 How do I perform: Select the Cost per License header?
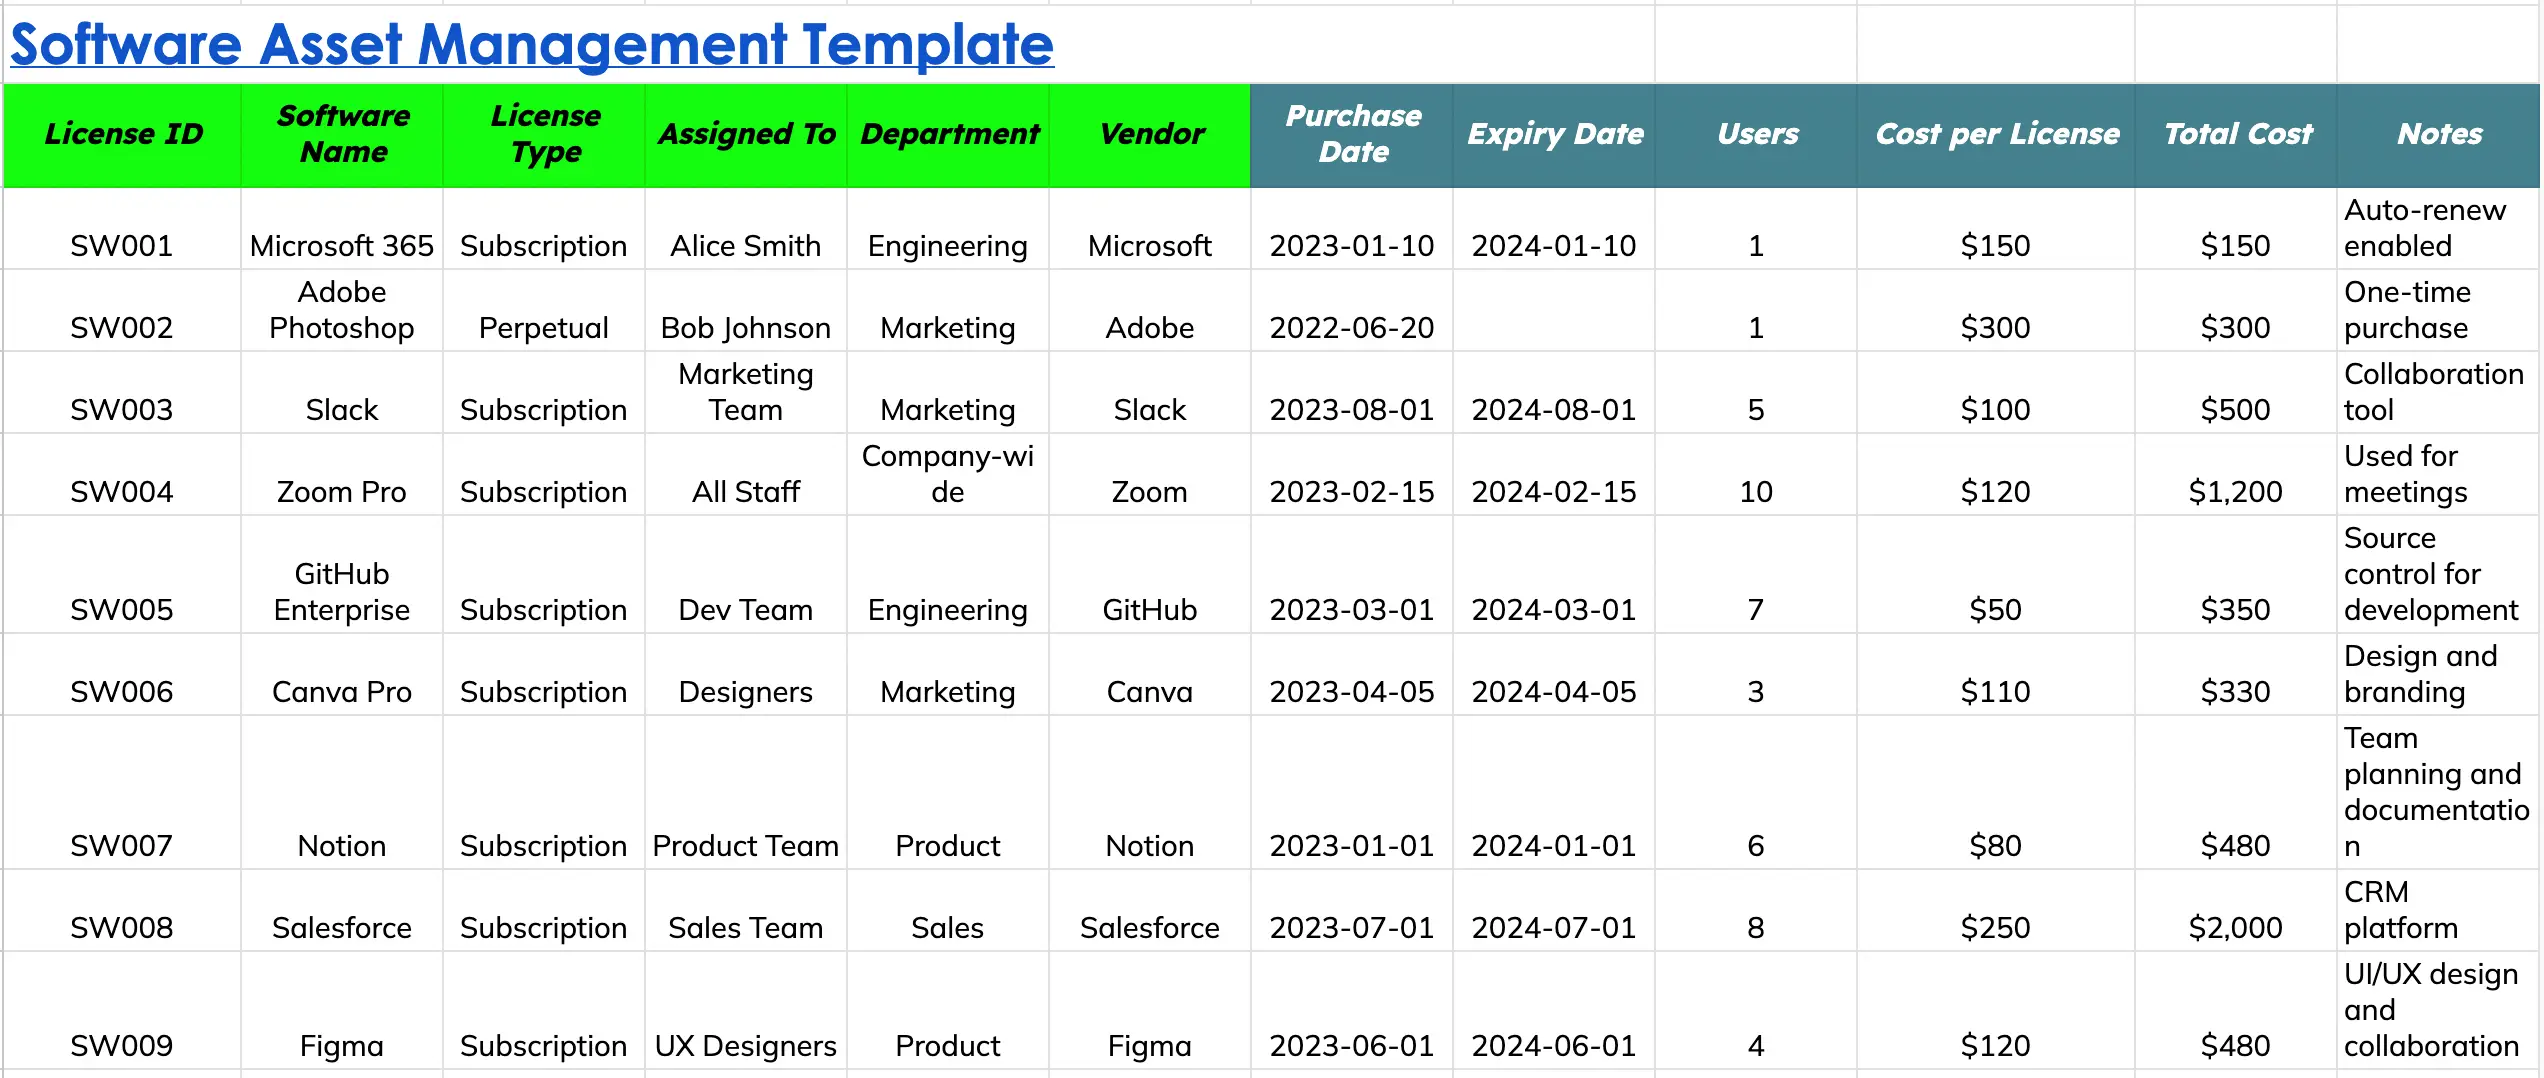pos(1996,134)
